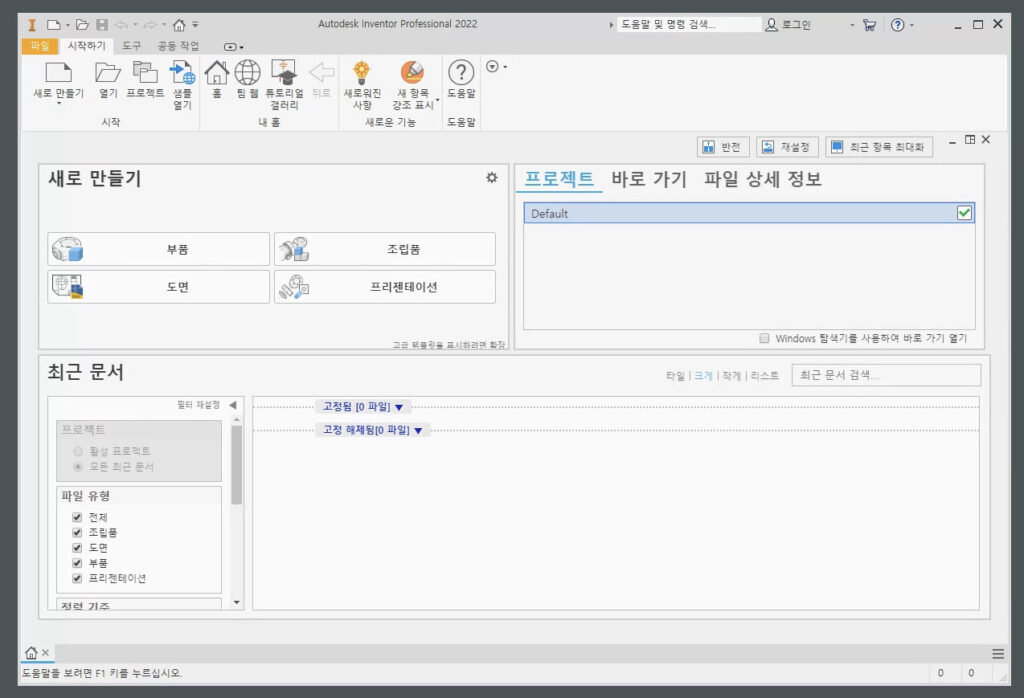Screen dimensions: 1024x698
Task: Switch to the 바로 가기 tab
Action: pos(648,179)
